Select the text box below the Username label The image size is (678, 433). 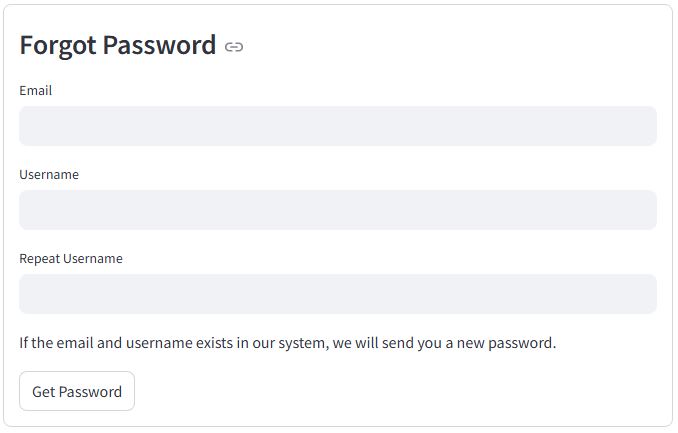tap(338, 210)
